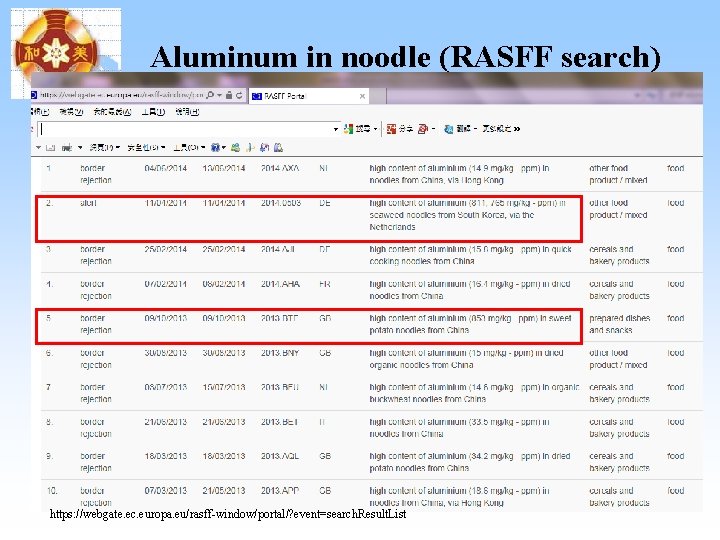The height and width of the screenshot is (540, 720).
Task: Open the 工具(T) menu in the menu bar
Action: click(x=153, y=112)
